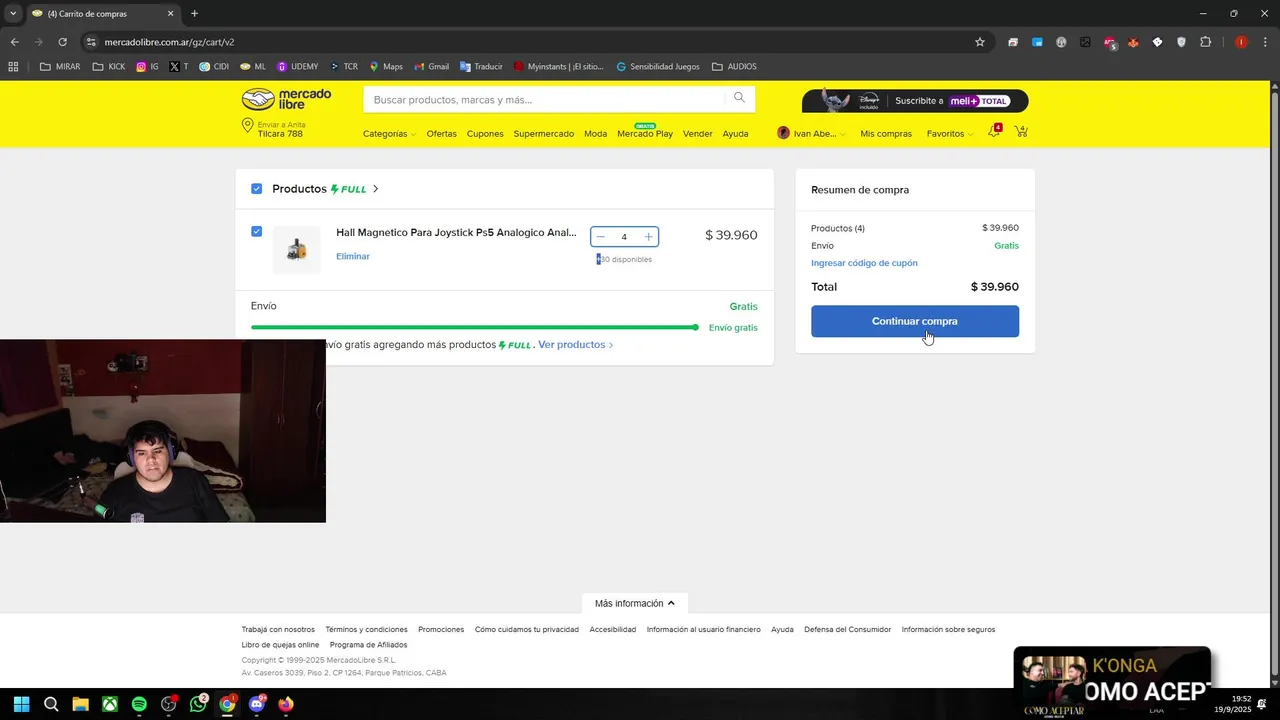Image resolution: width=1280 pixels, height=720 pixels.
Task: Click Suscribite a Meli+ Total banner
Action: pos(915,100)
